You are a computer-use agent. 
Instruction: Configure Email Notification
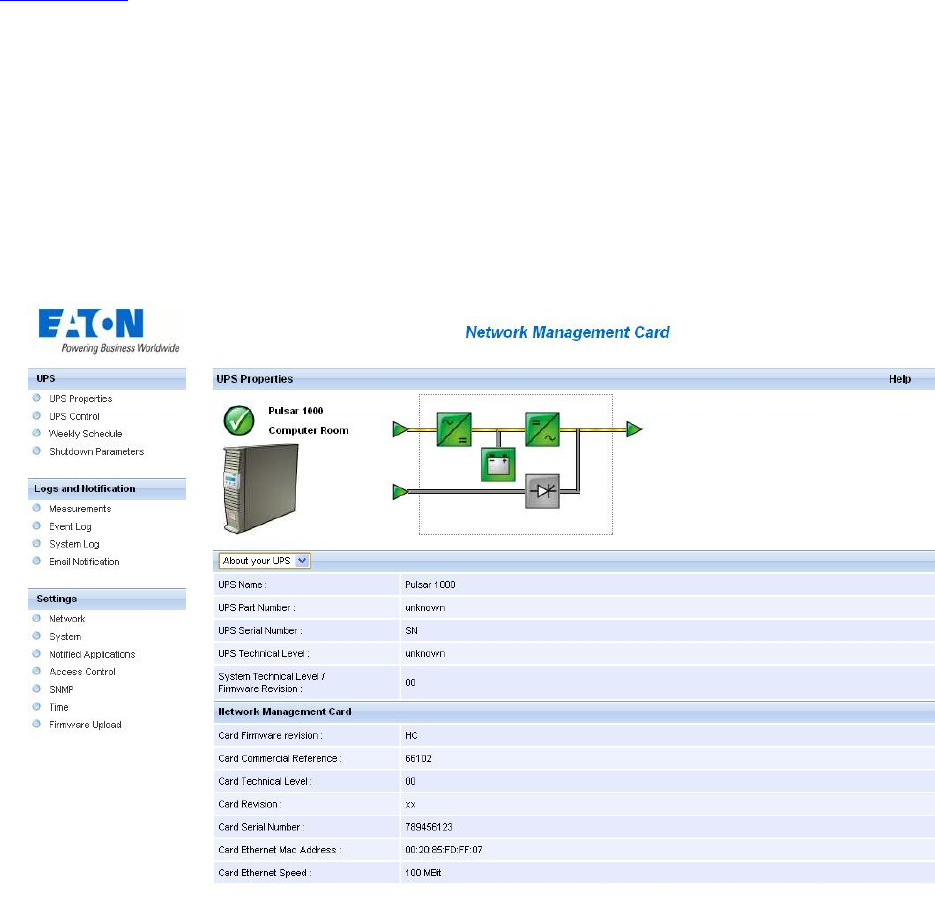84,562
